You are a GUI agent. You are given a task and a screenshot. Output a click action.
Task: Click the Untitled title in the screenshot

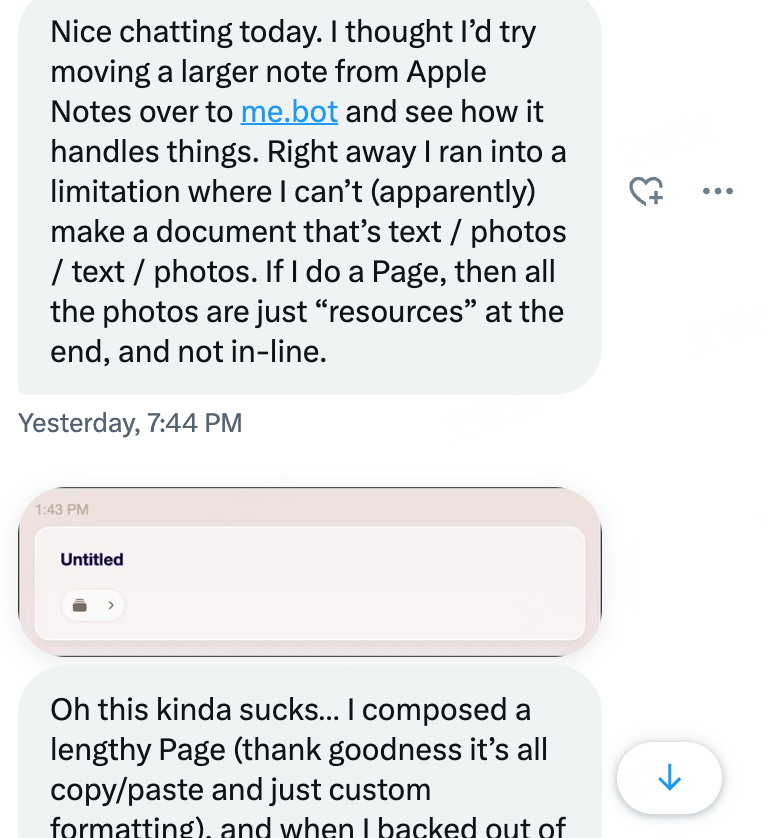click(x=92, y=560)
